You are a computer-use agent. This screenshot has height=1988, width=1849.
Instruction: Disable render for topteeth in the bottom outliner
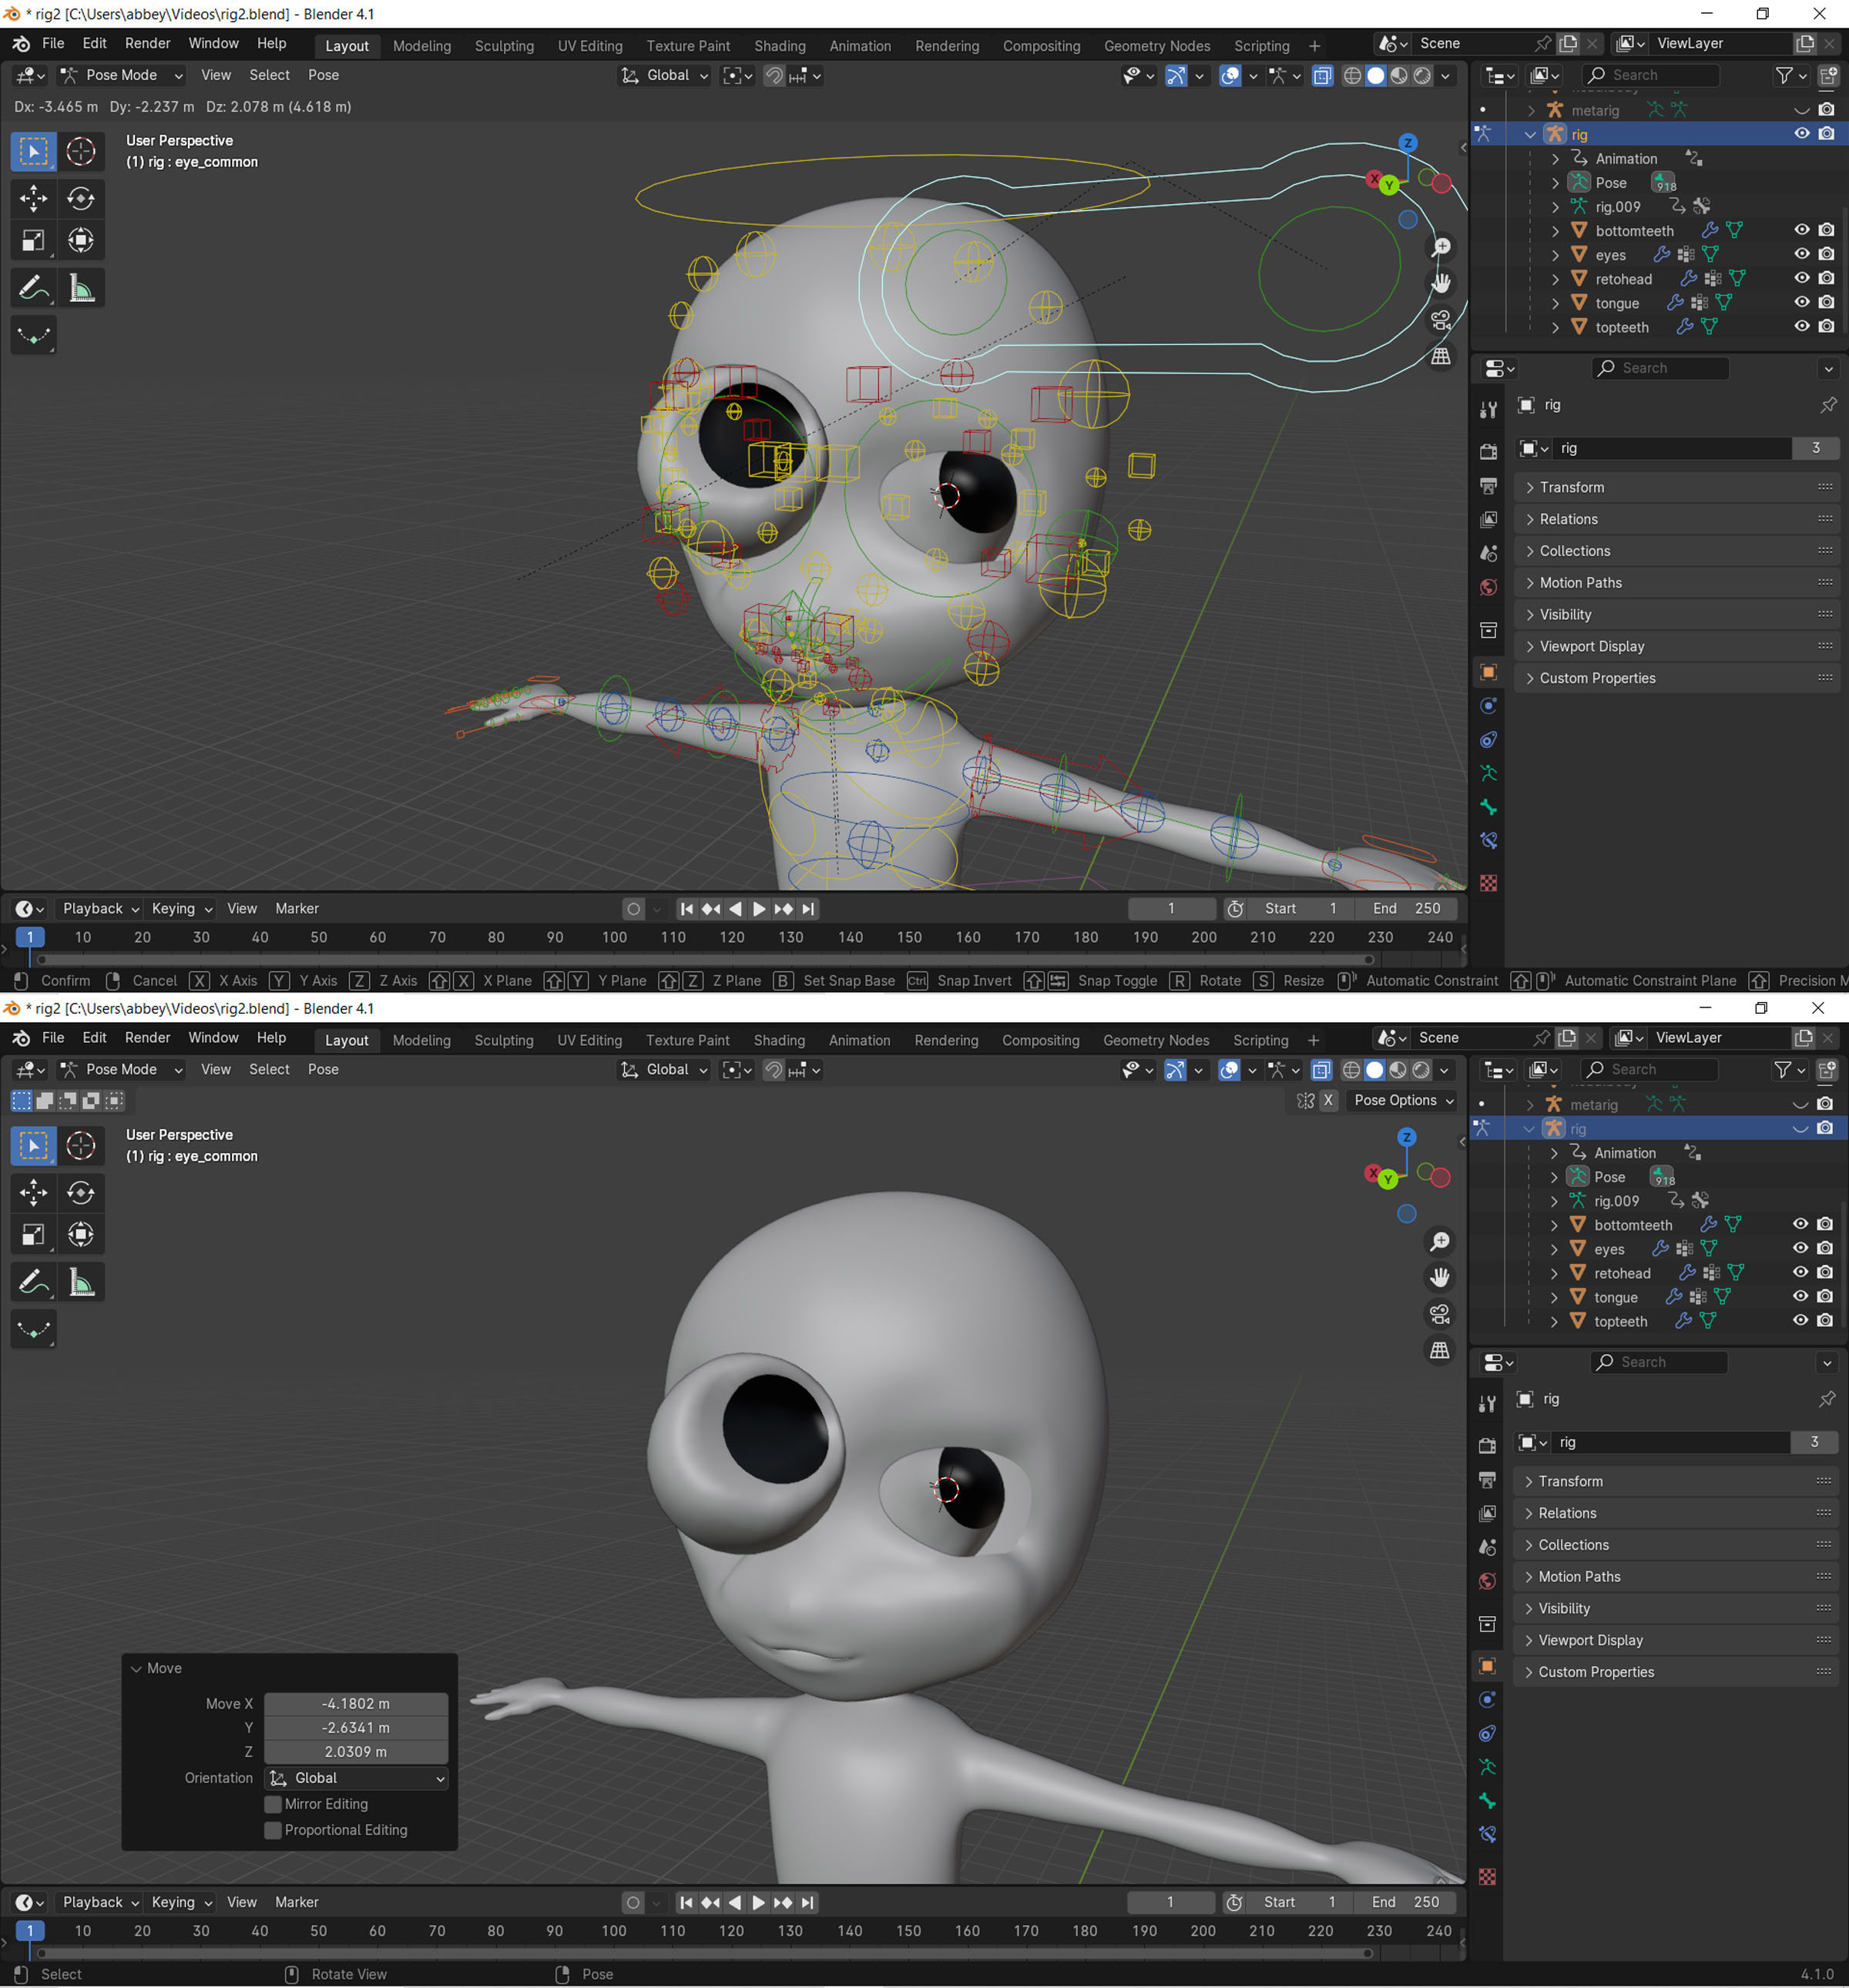pyautogui.click(x=1825, y=1320)
